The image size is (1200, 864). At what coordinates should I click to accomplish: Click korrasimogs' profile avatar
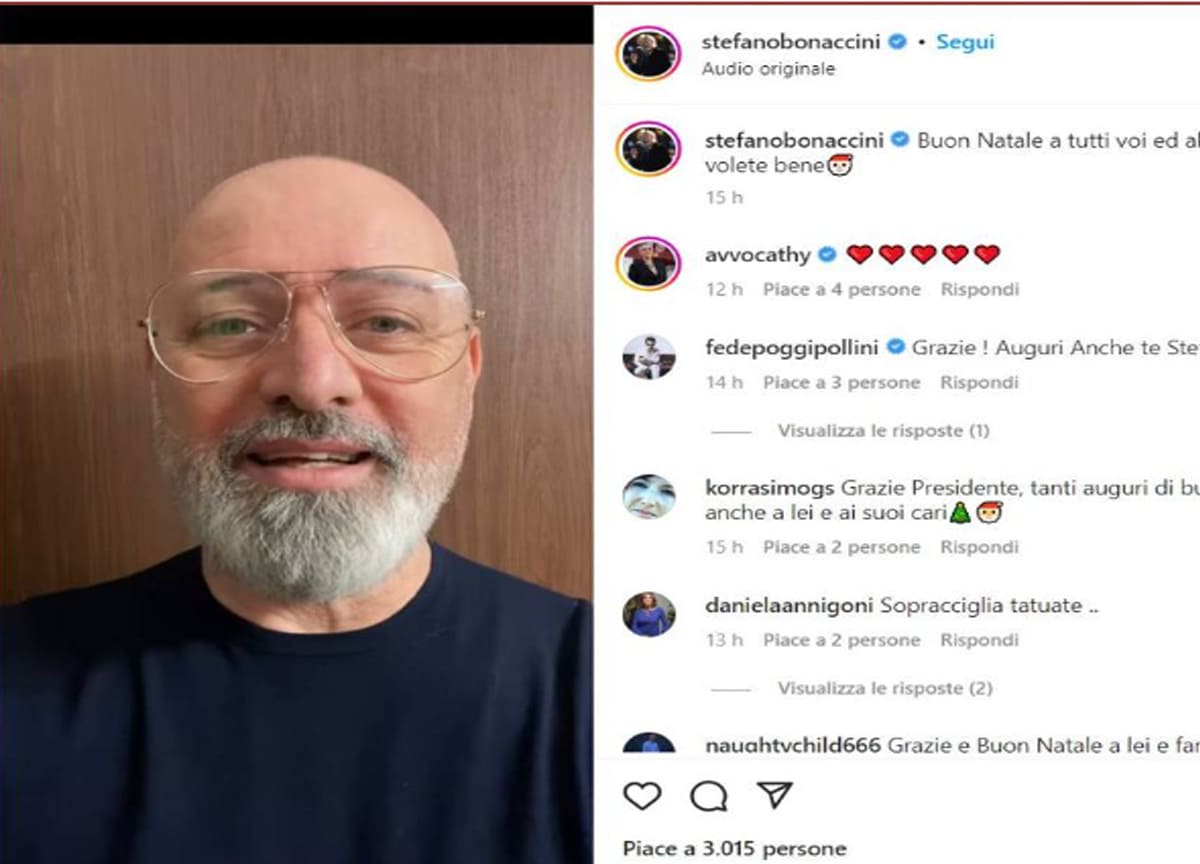(x=648, y=497)
